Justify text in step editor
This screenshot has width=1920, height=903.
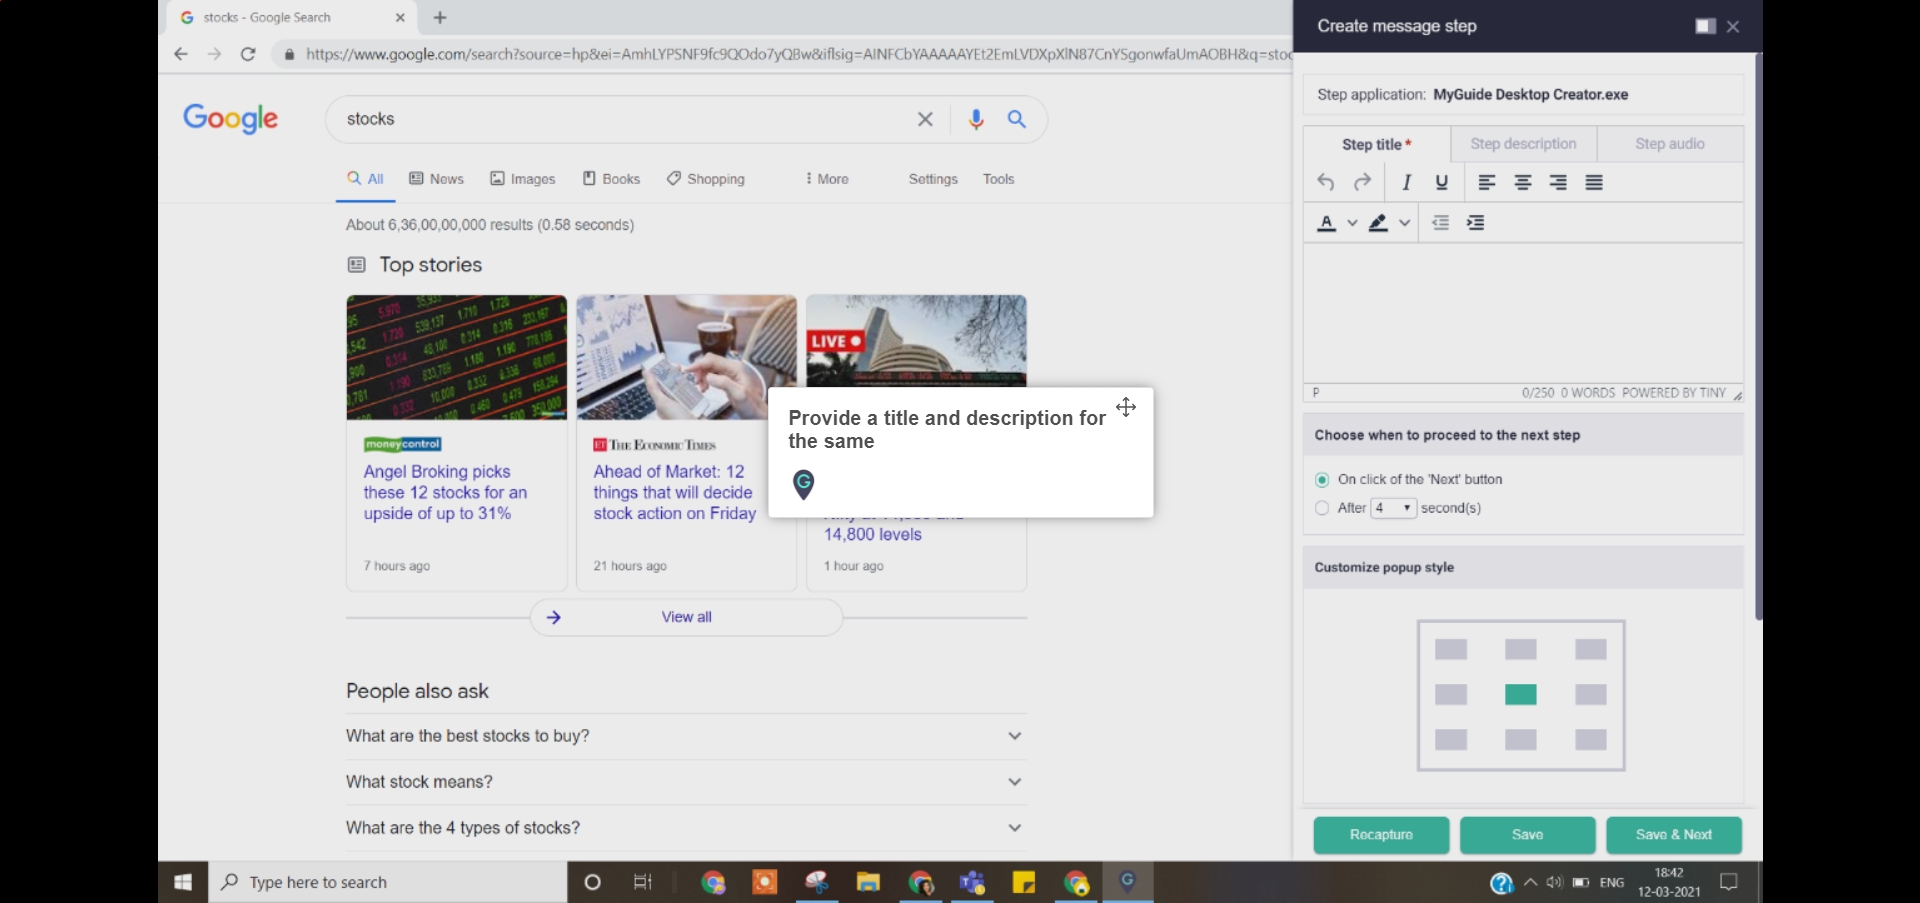coord(1594,182)
